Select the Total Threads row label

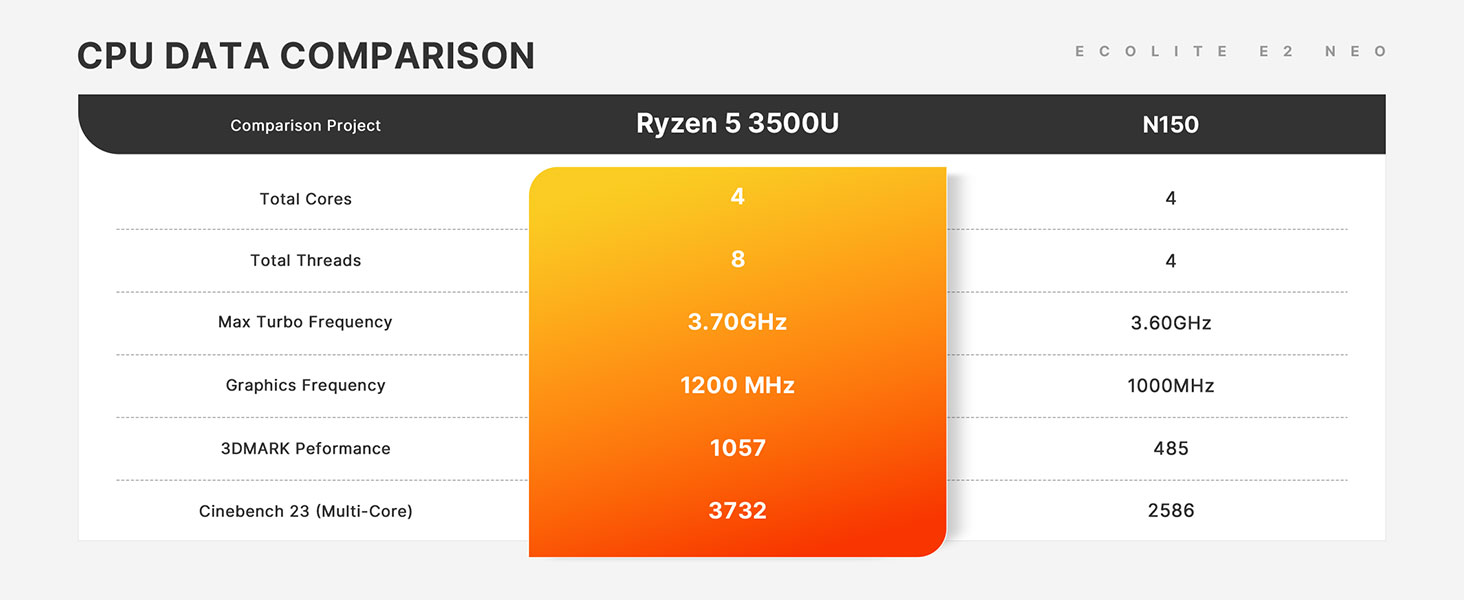click(x=306, y=260)
